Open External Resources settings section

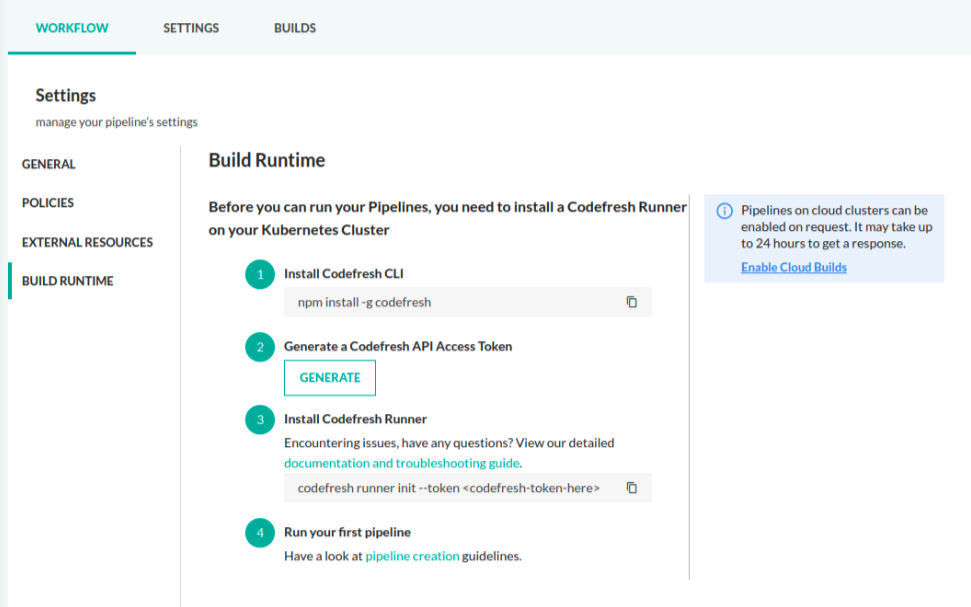[87, 242]
